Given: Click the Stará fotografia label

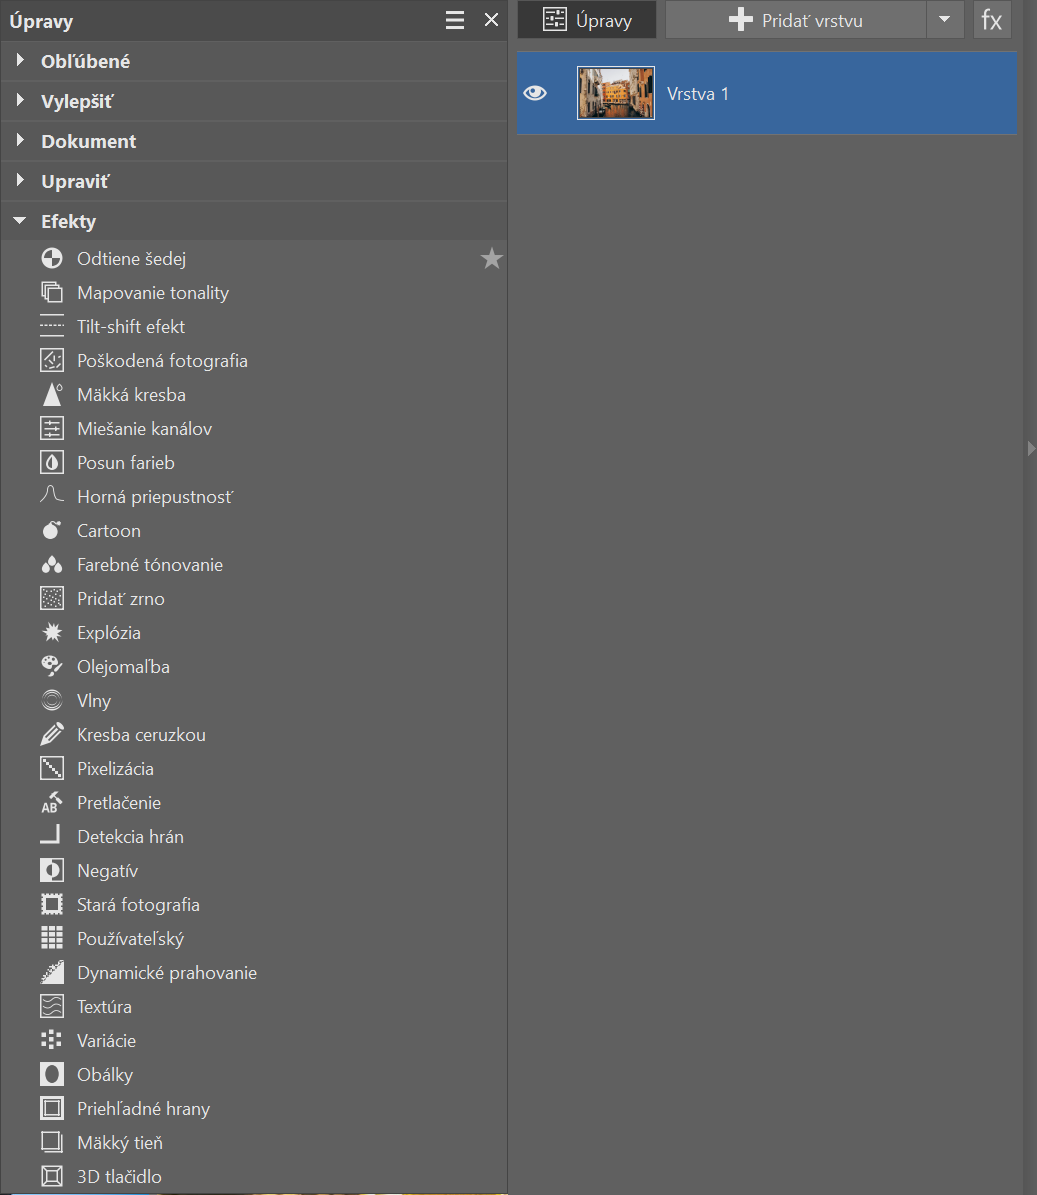Looking at the screenshot, I should pos(139,905).
